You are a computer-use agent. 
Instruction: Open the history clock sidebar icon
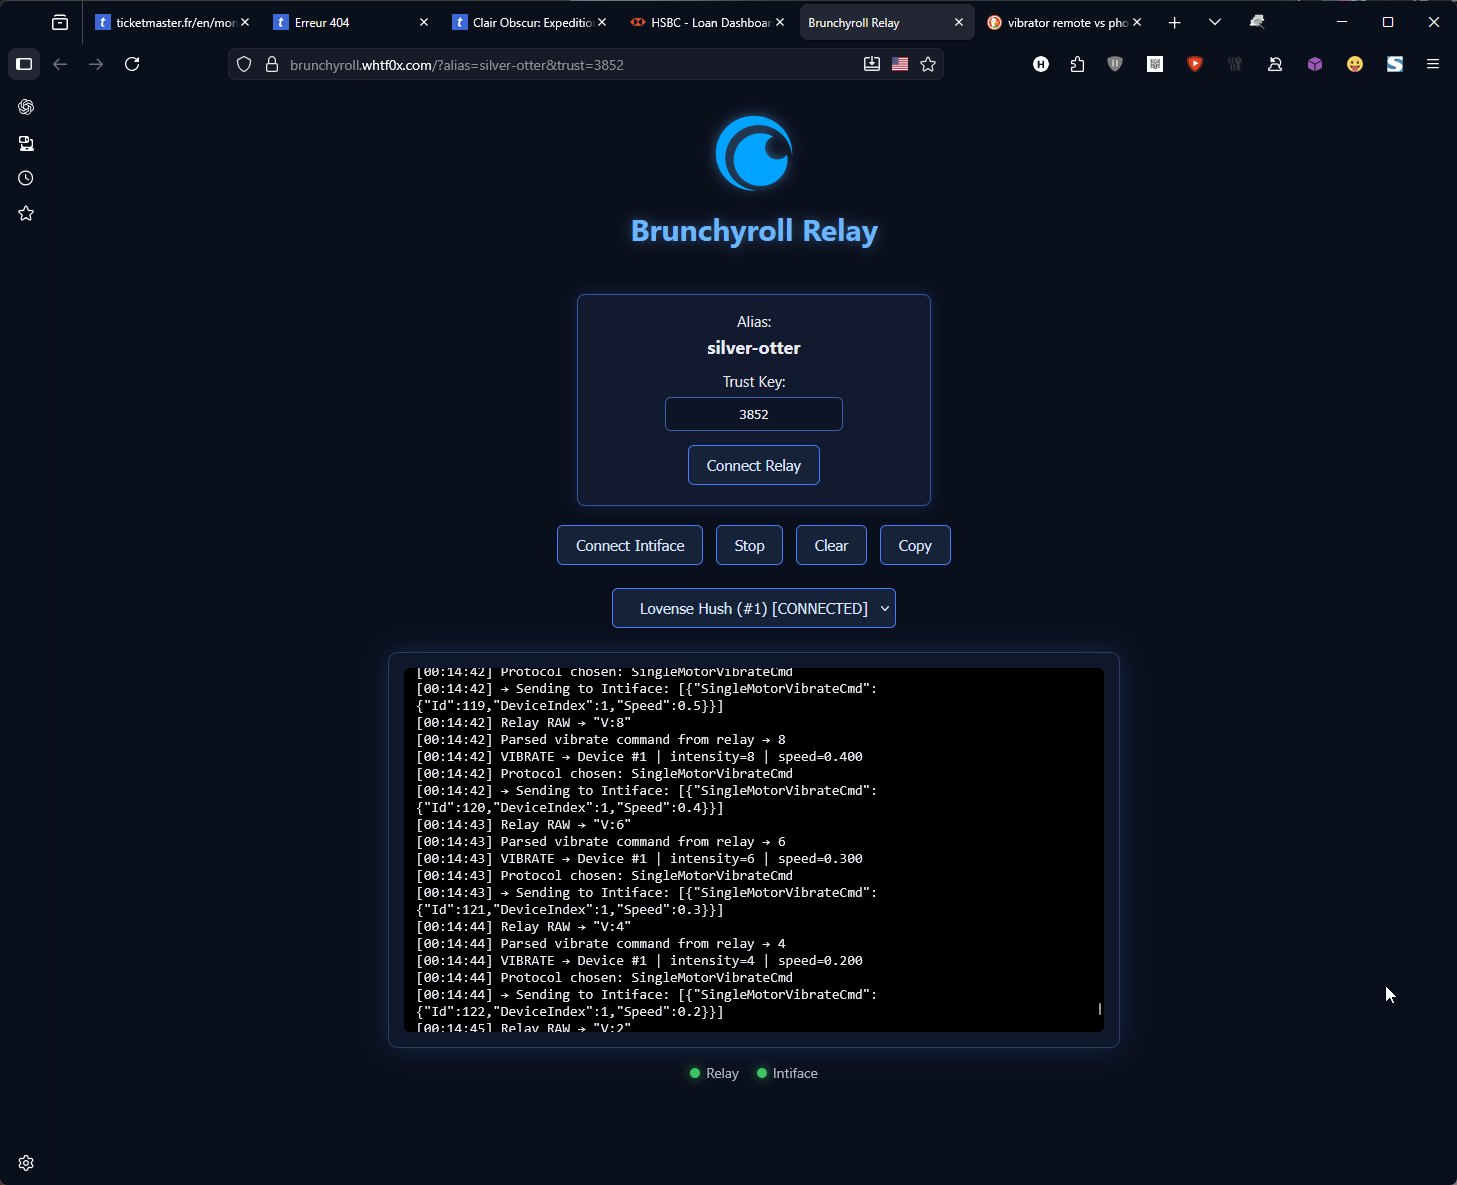pyautogui.click(x=26, y=178)
